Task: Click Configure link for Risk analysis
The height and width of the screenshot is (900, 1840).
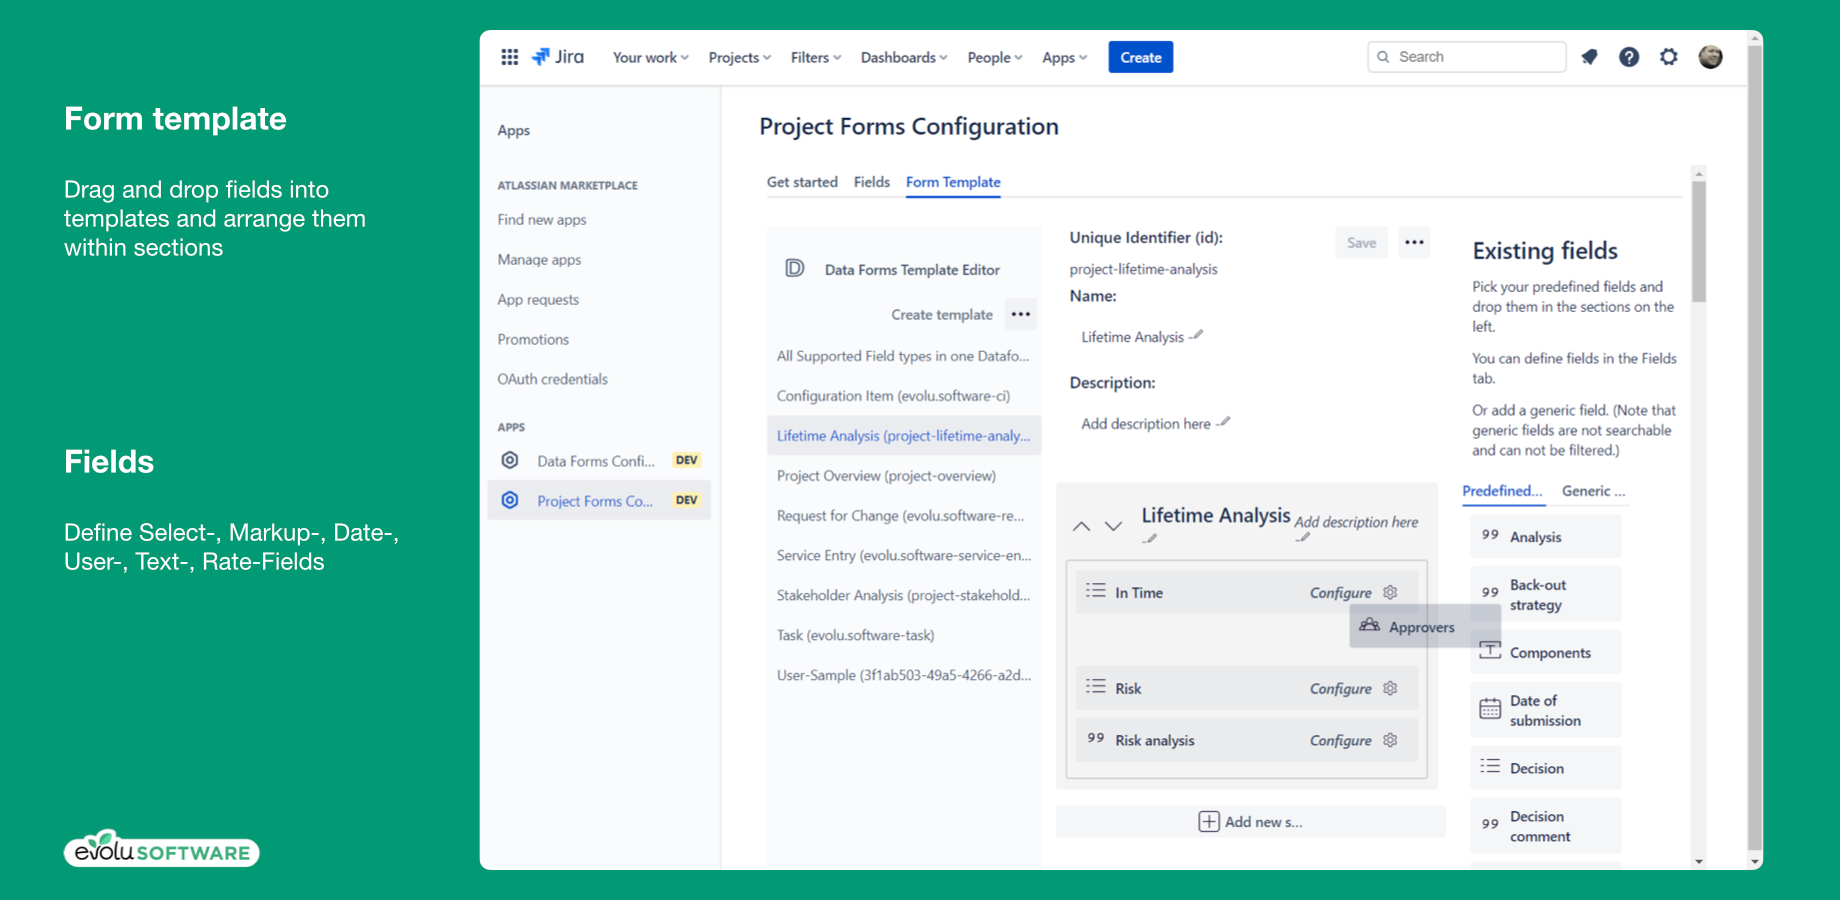Action: click(x=1341, y=741)
